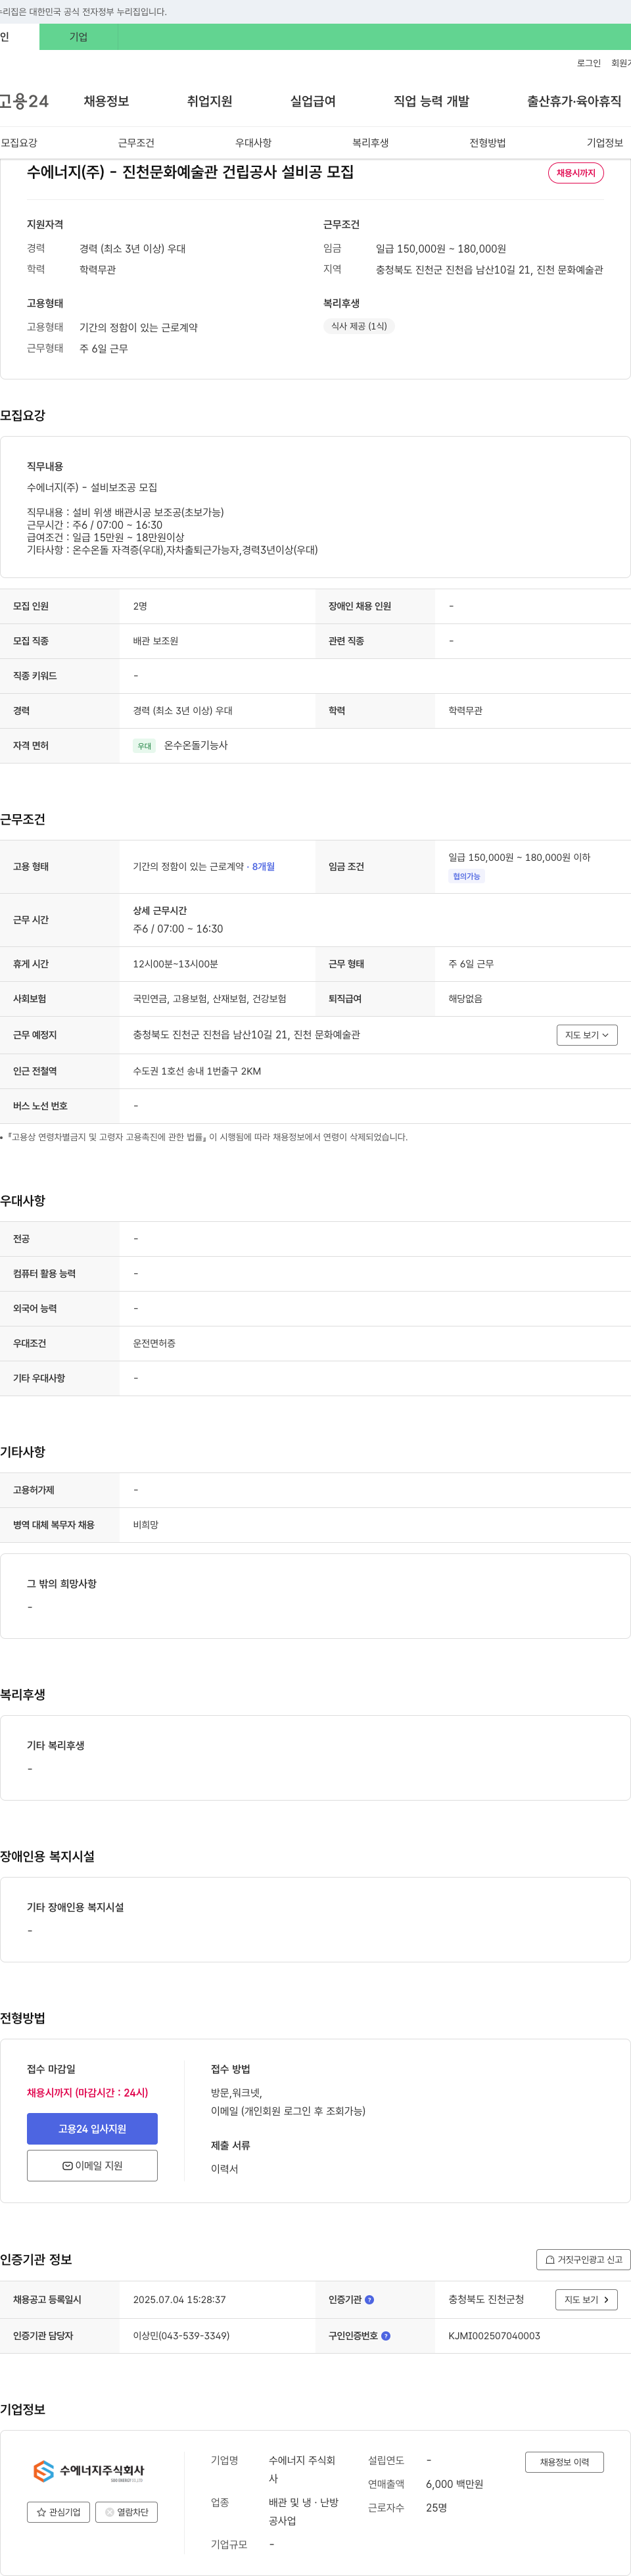
Task: Click the certification number KJMI002507040003
Action: click(494, 2336)
